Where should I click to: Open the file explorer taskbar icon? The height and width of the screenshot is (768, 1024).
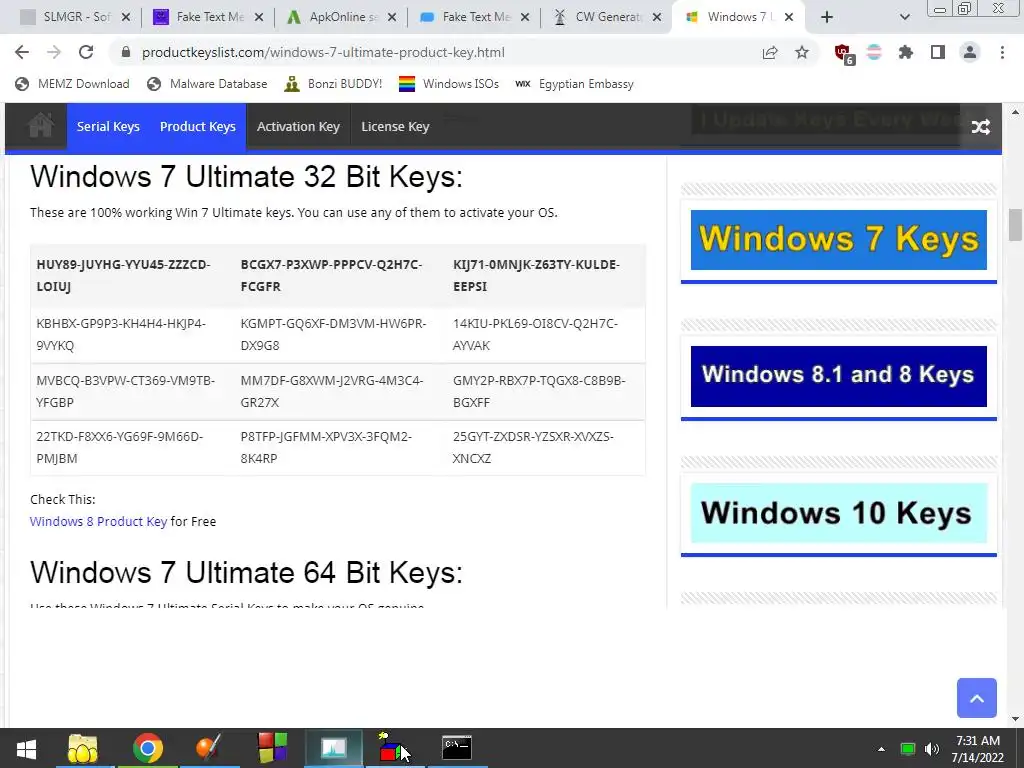pos(82,748)
